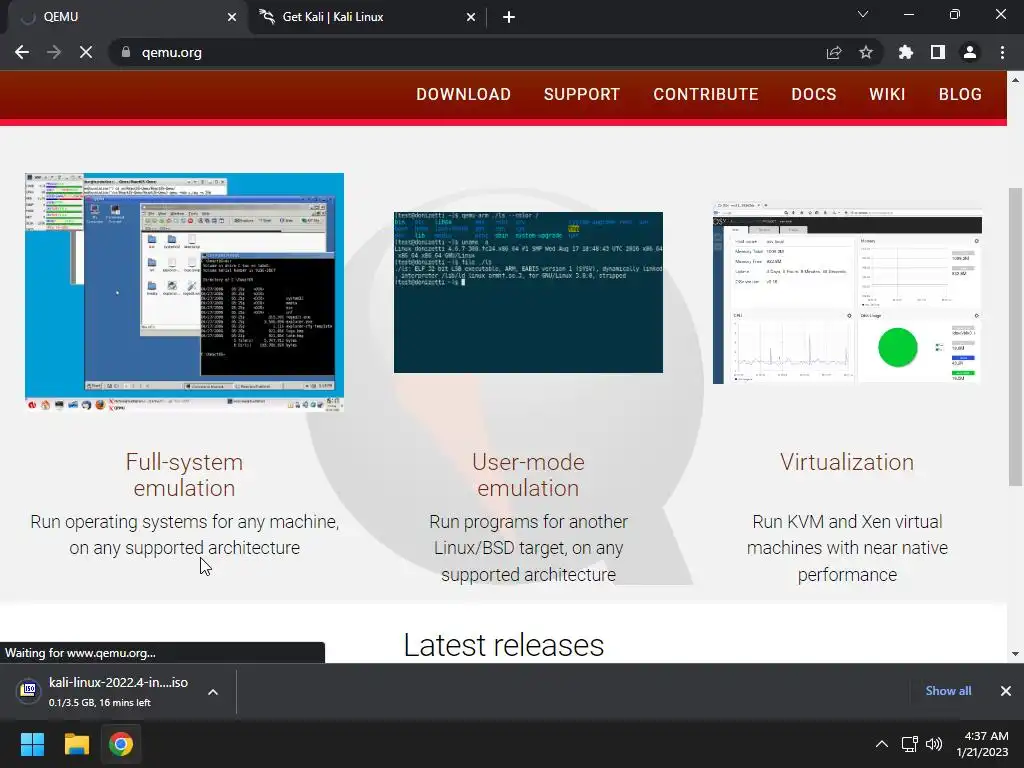Click the full-system emulation screenshot

[184, 292]
